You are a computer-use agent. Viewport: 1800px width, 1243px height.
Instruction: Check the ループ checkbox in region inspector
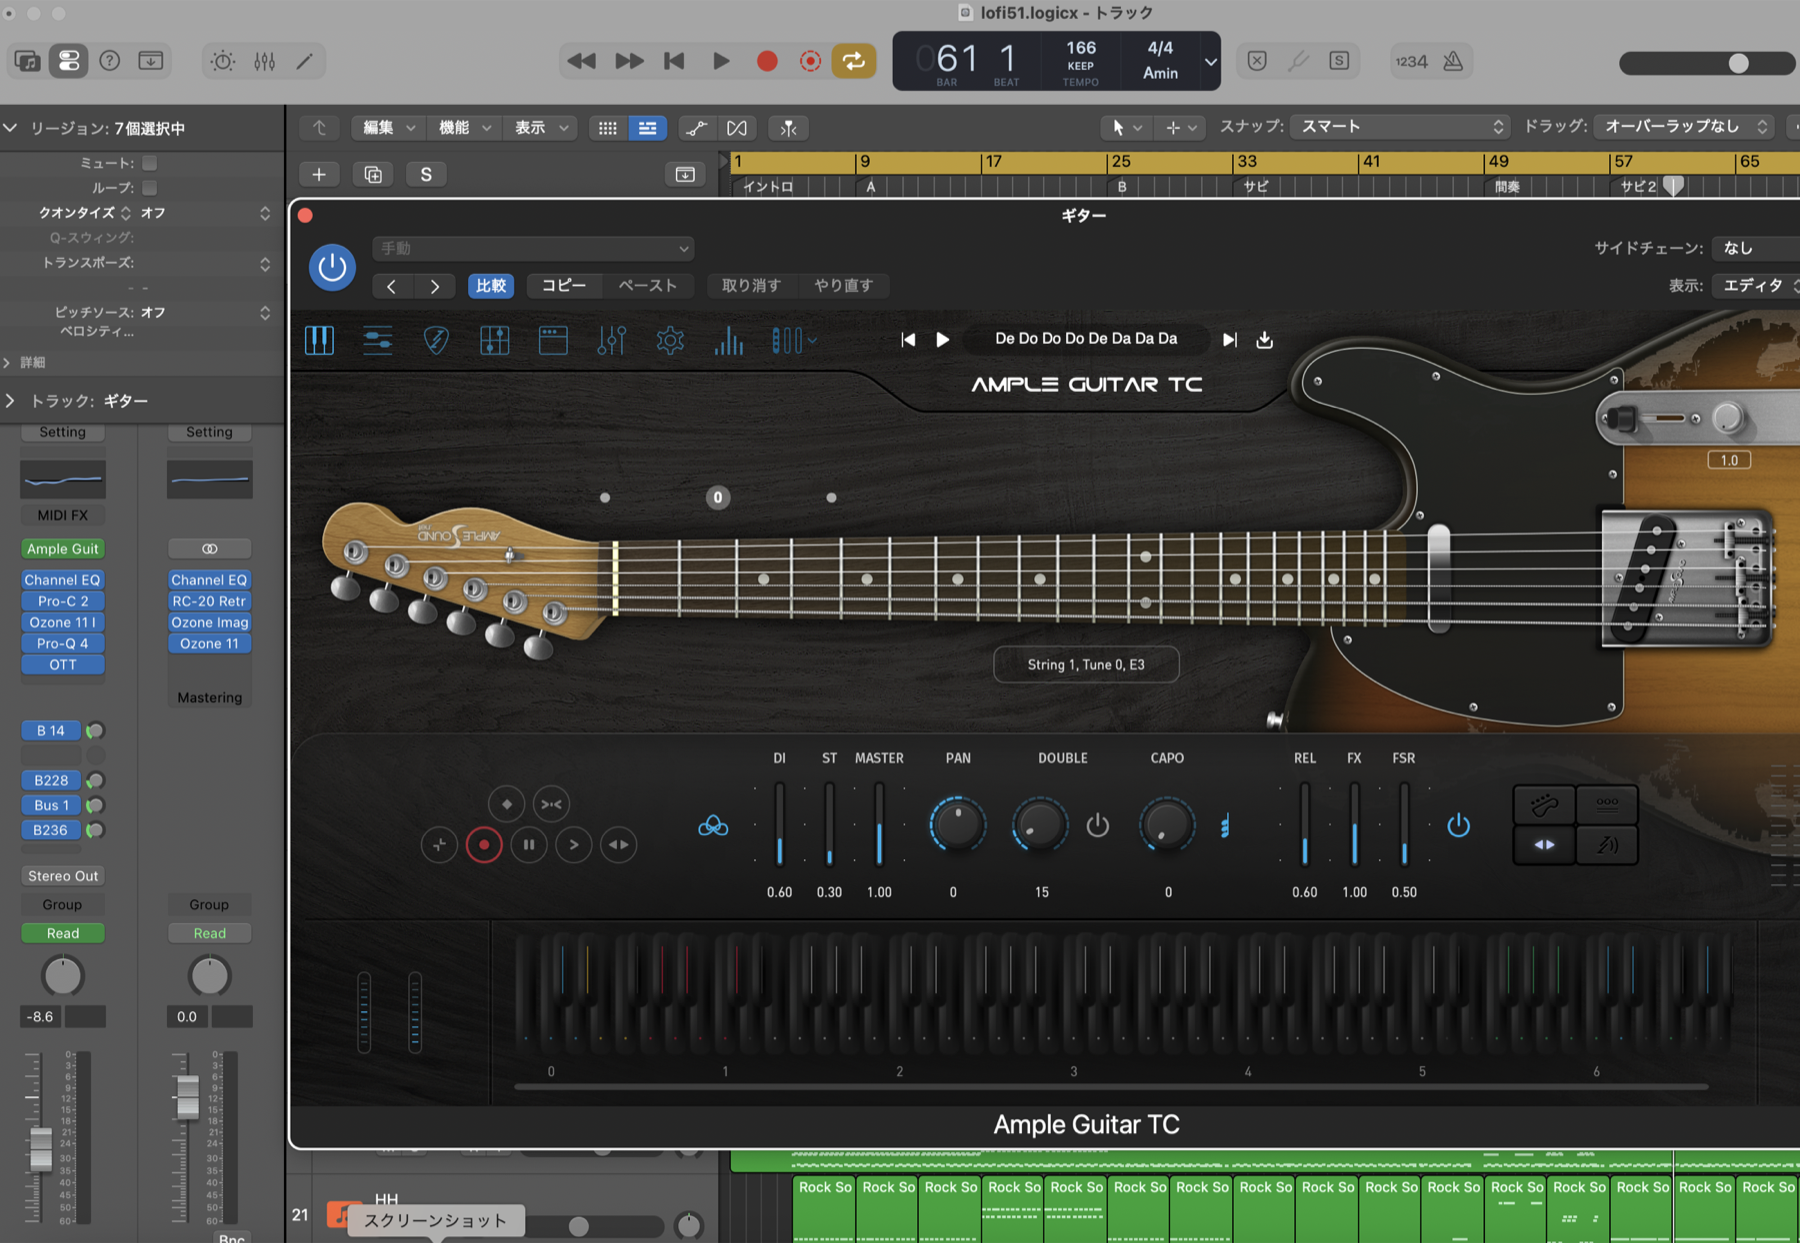pyautogui.click(x=149, y=188)
